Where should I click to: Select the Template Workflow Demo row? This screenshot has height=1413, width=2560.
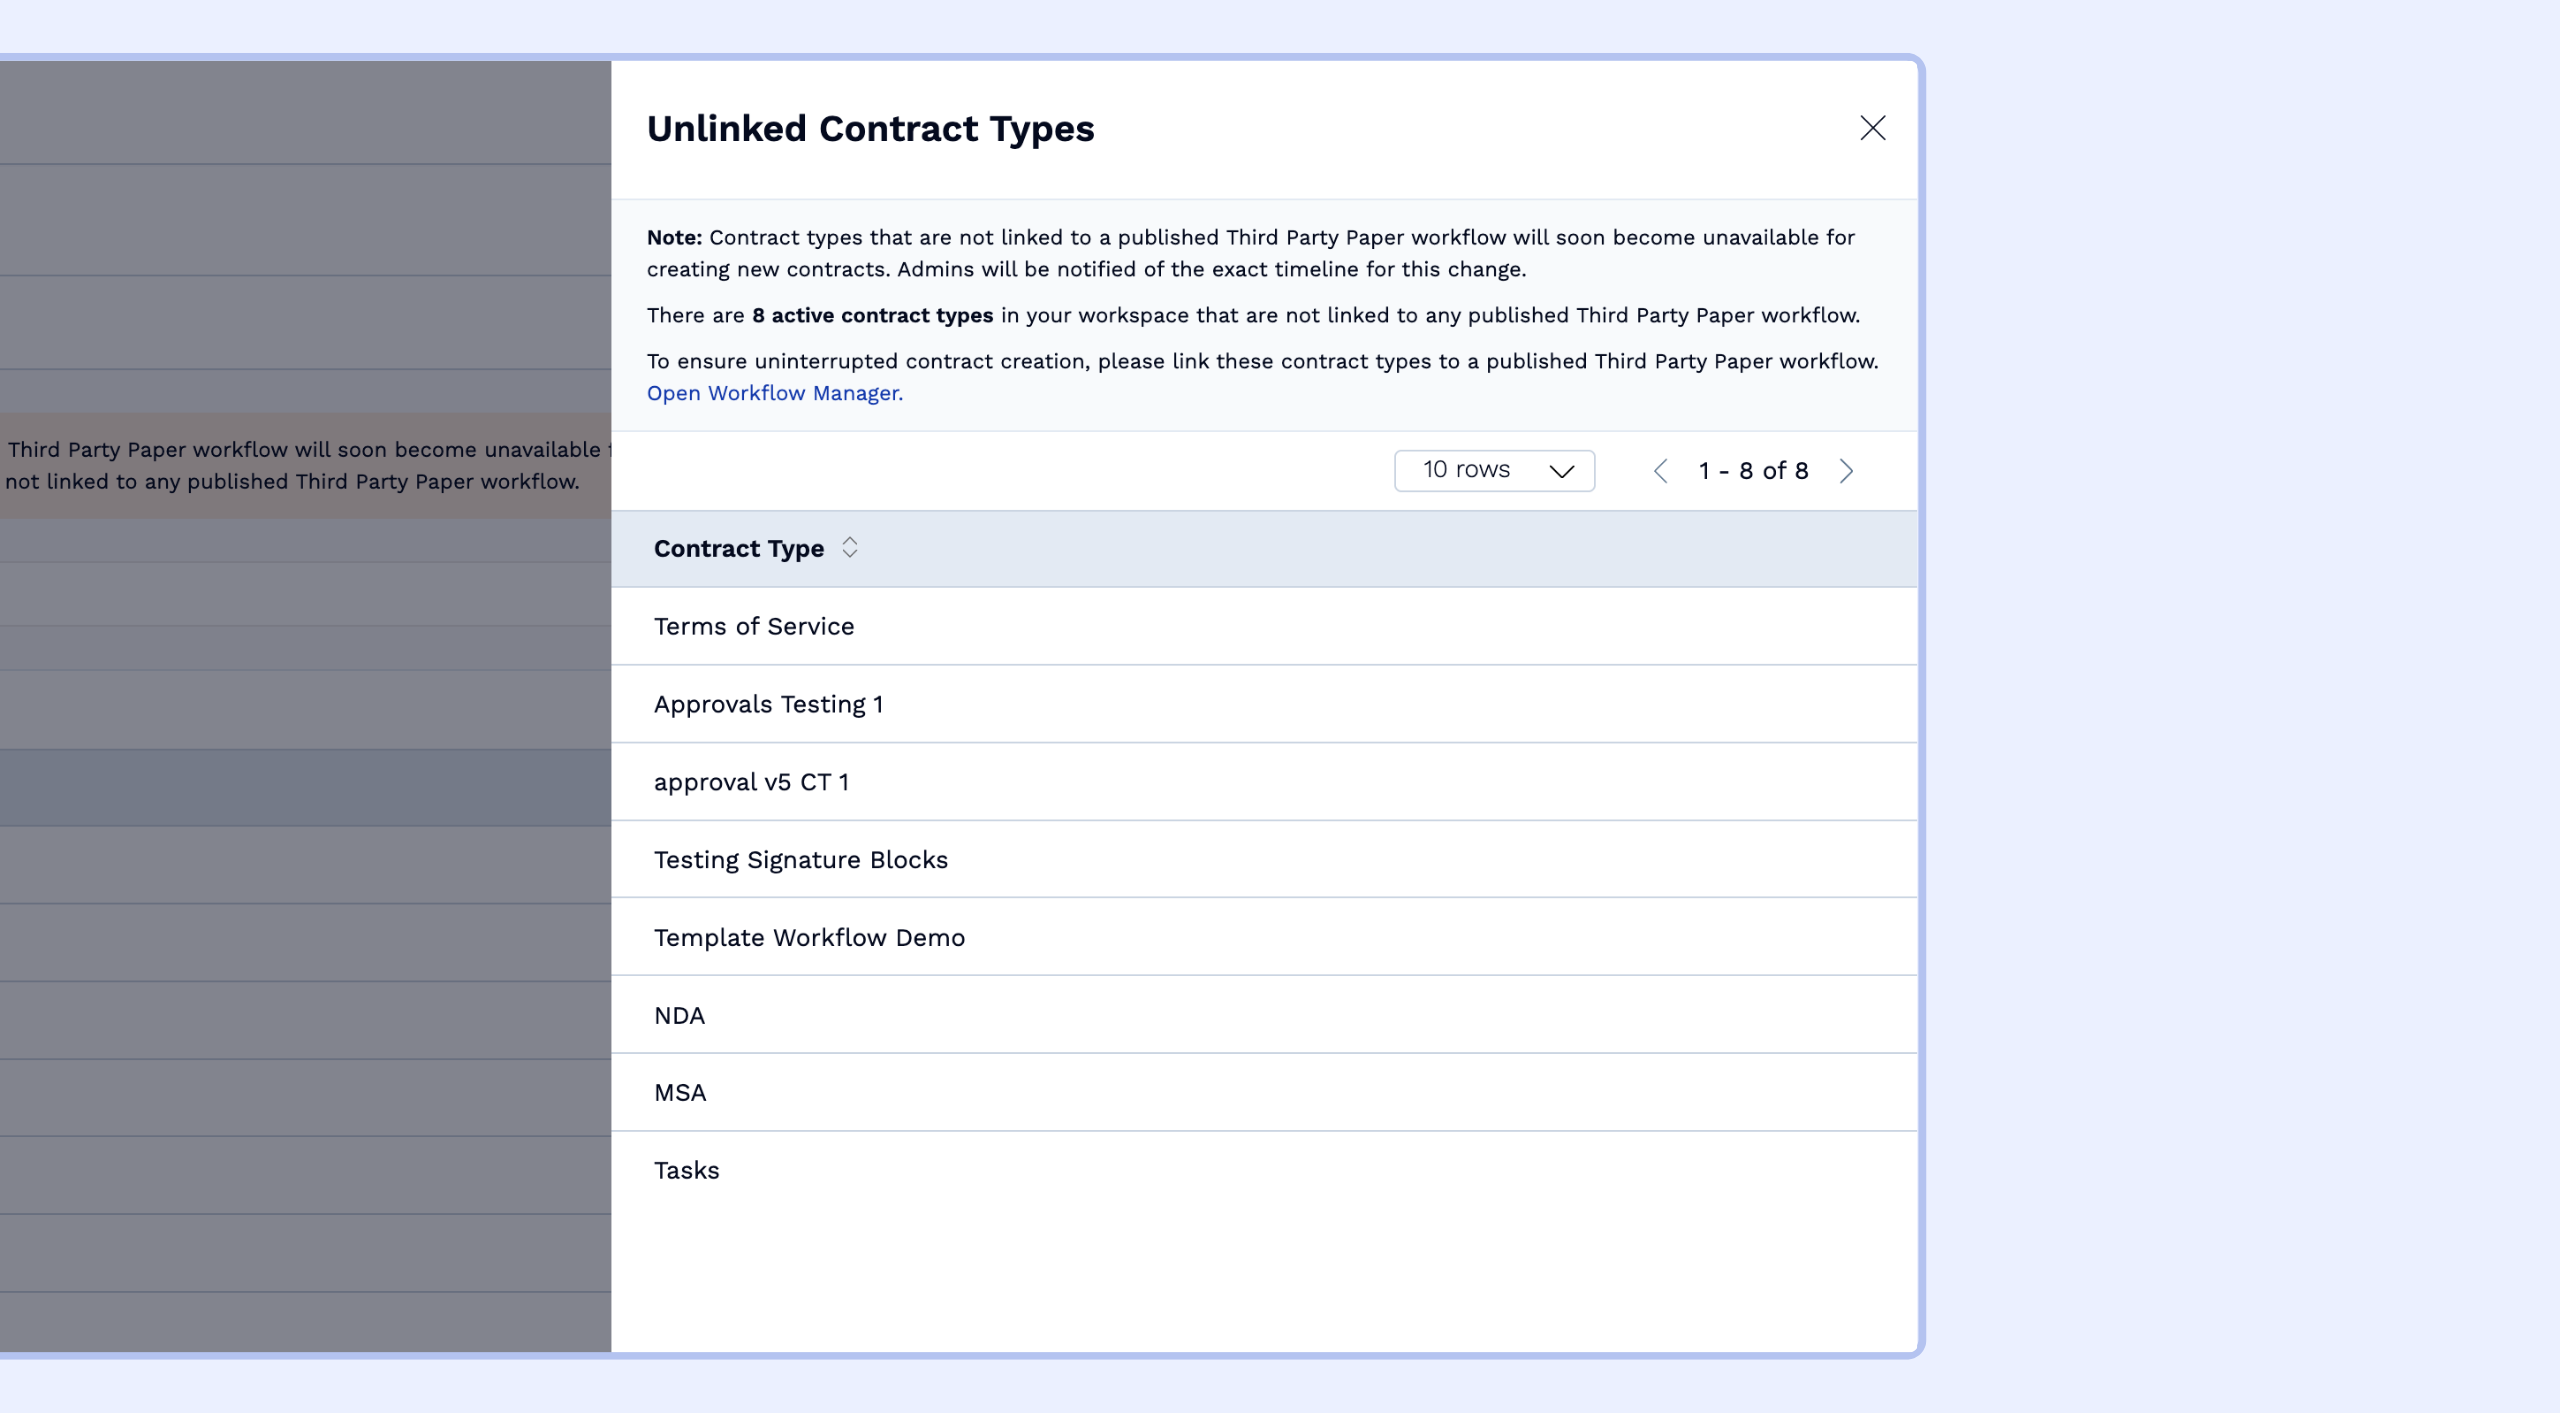point(809,937)
